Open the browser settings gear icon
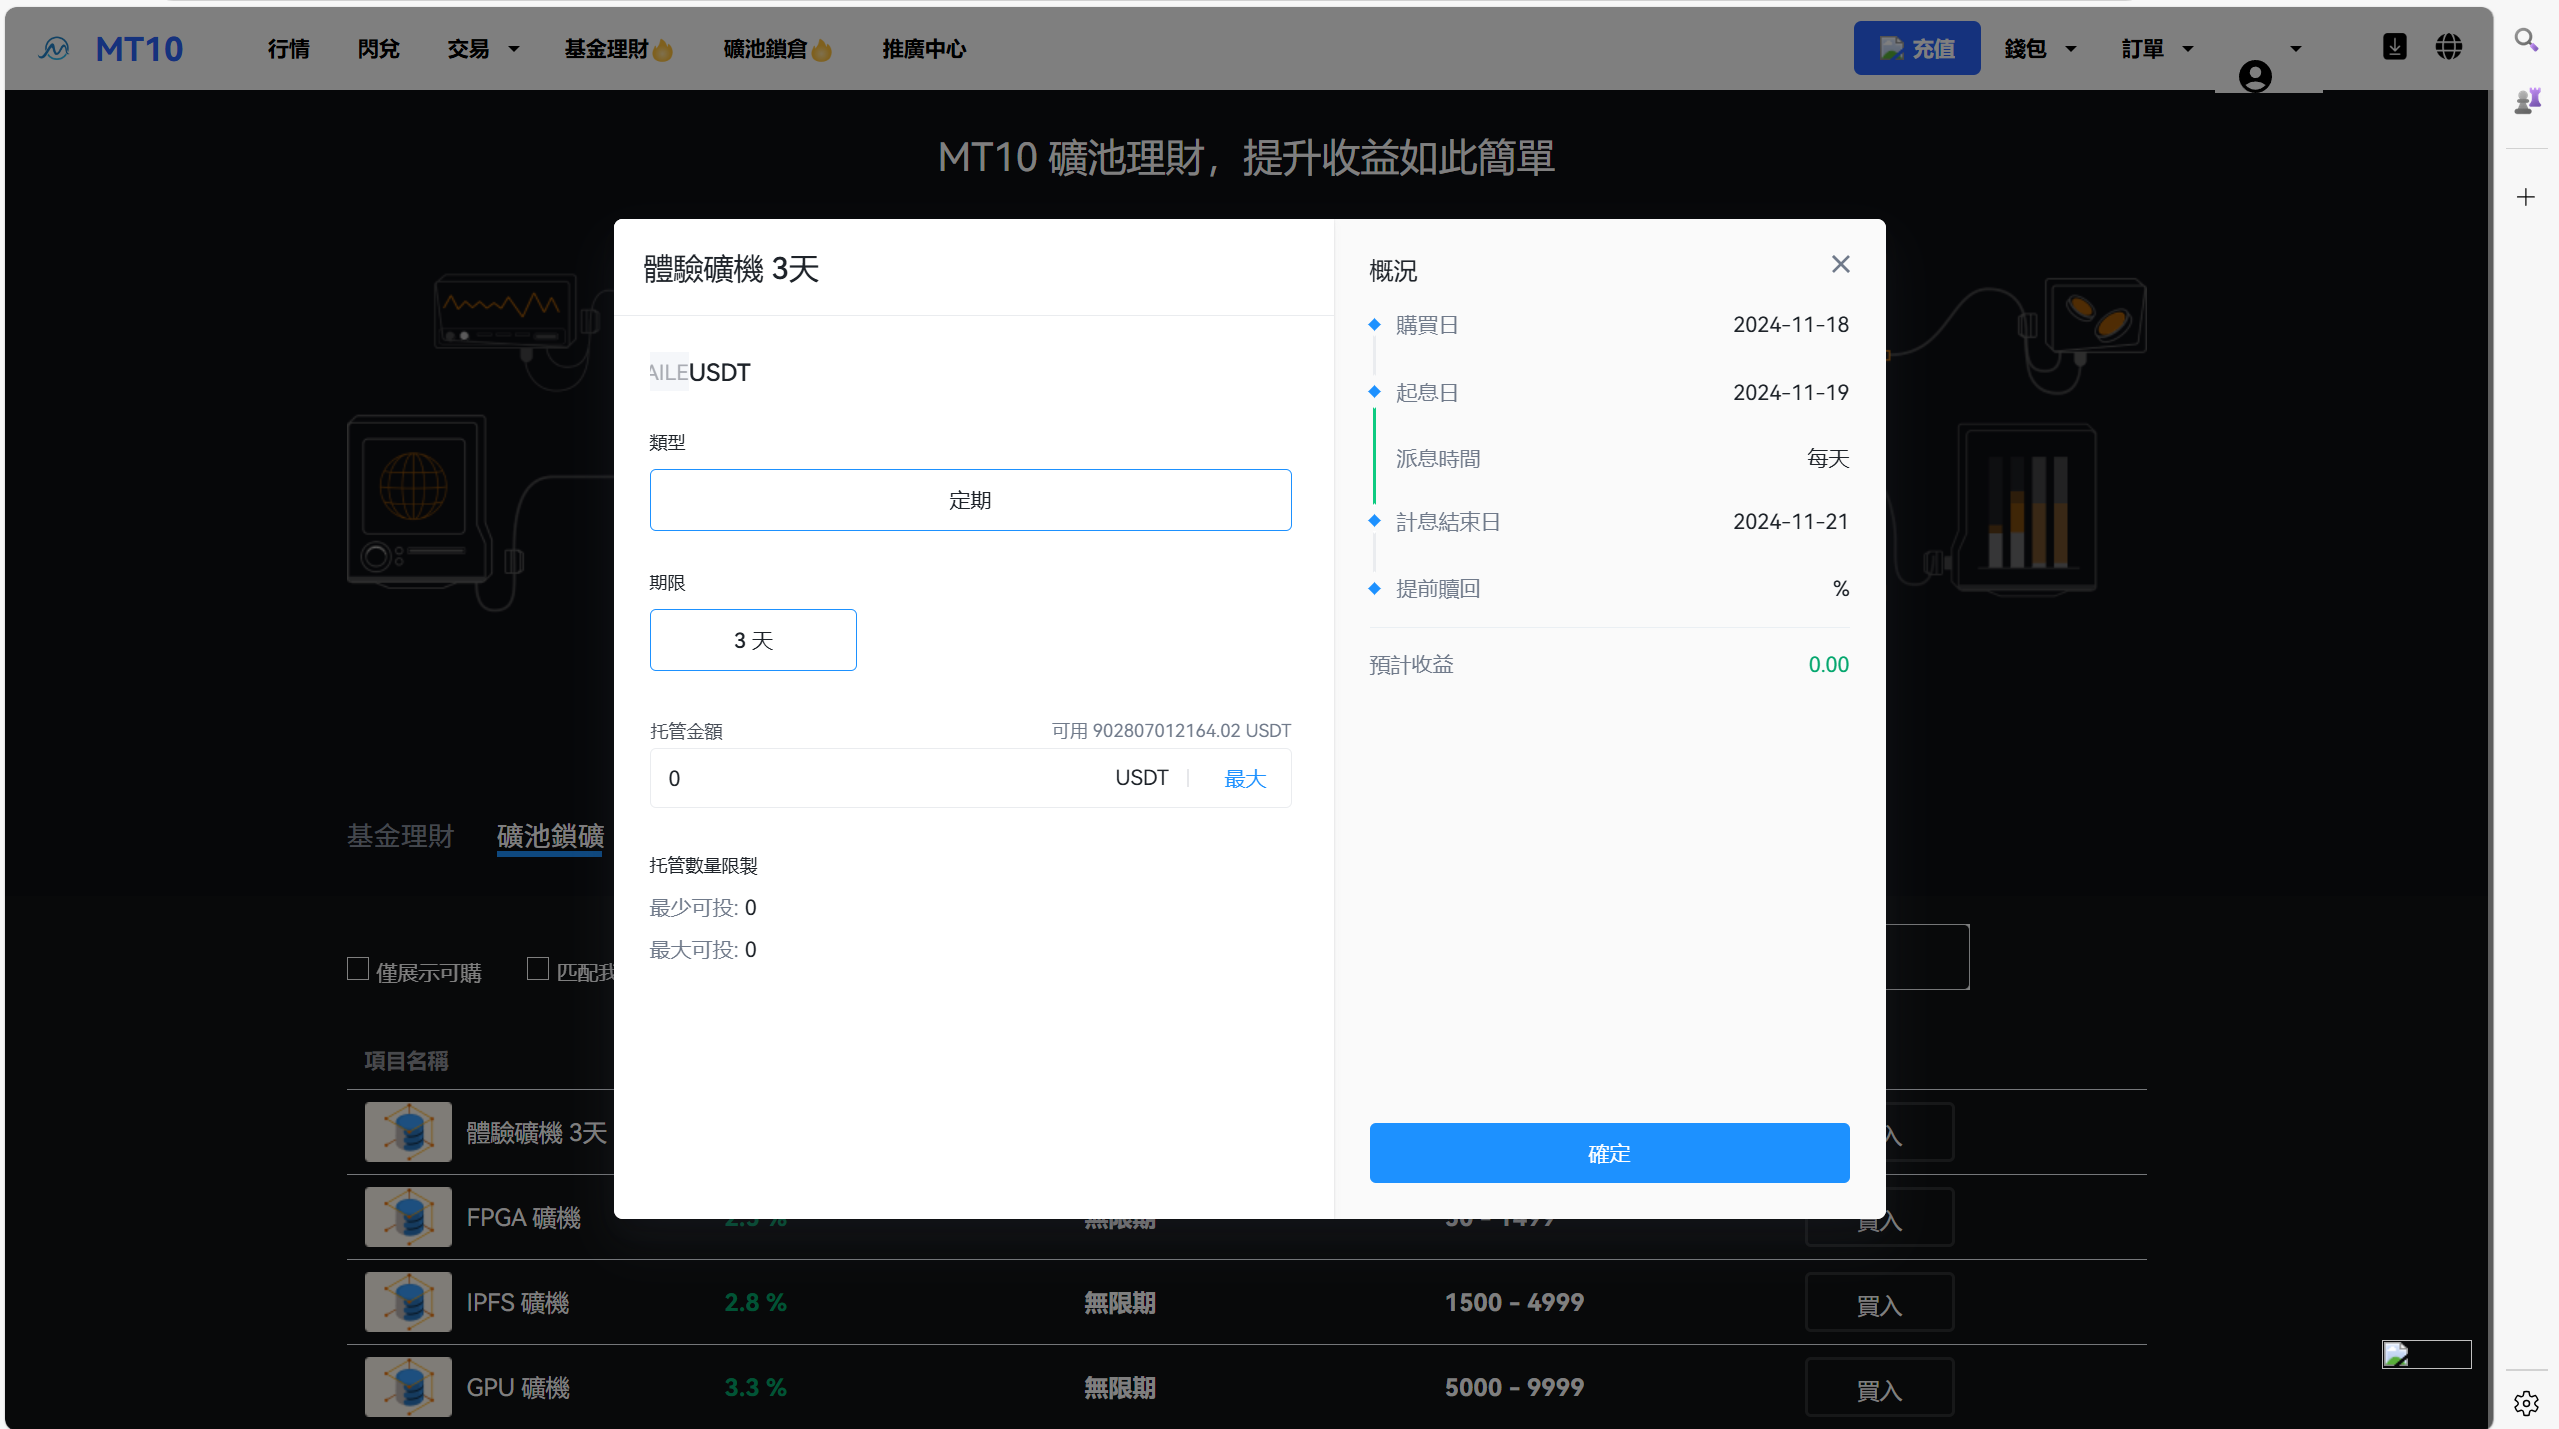This screenshot has height=1429, width=2559. click(2527, 1403)
